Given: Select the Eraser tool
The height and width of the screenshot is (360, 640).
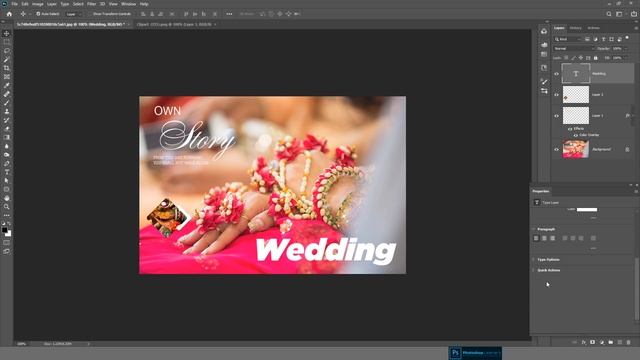Looking at the screenshot, I should 7,129.
